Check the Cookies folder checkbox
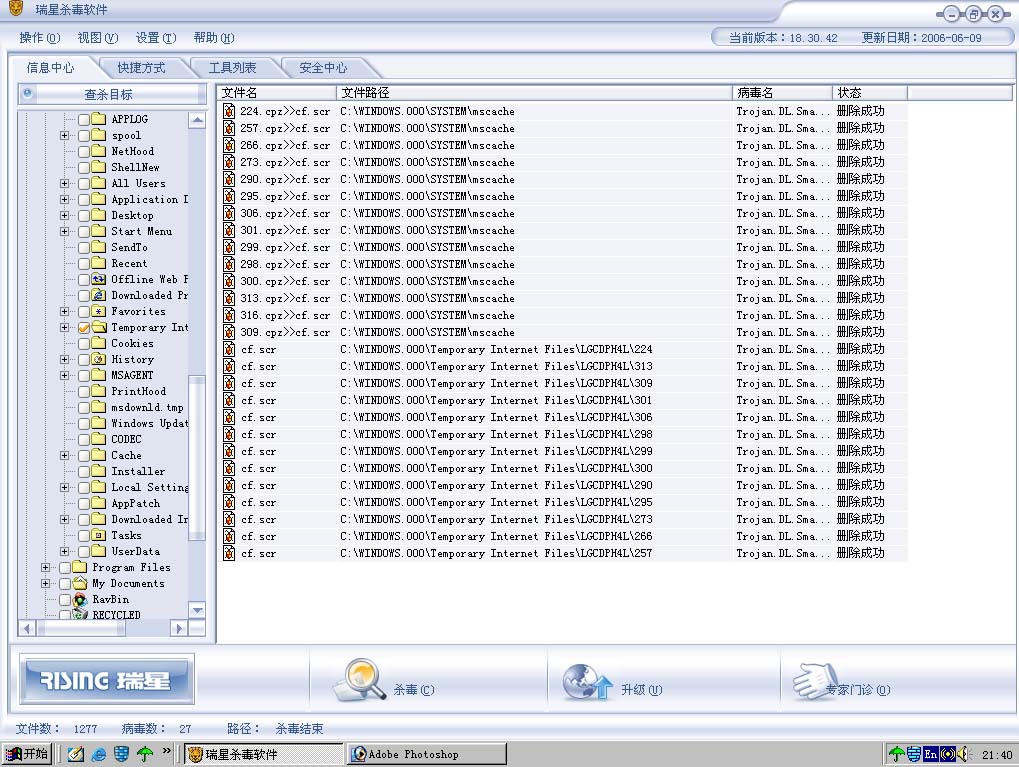Viewport: 1019px width, 767px height. [84, 343]
